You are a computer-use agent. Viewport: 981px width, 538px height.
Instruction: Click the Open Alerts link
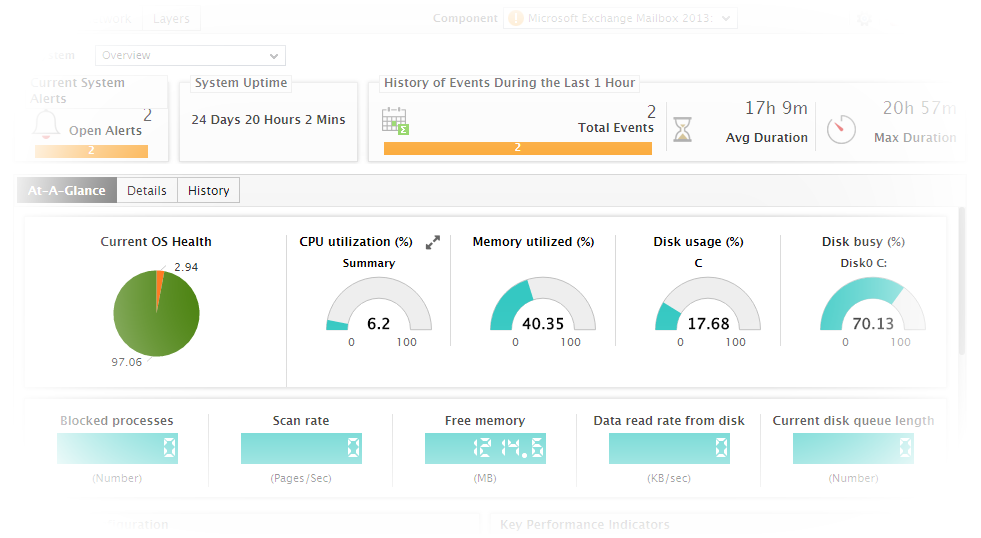pyautogui.click(x=105, y=131)
